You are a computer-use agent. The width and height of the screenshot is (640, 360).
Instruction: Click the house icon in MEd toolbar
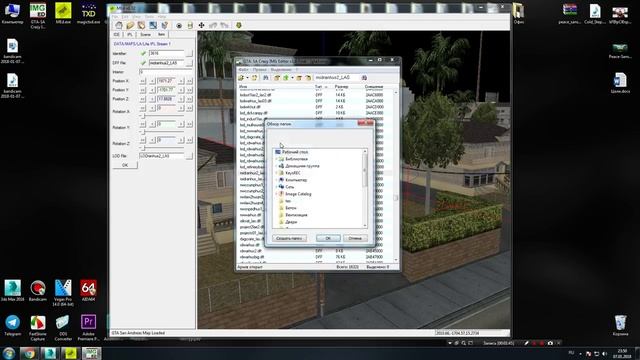point(119,25)
